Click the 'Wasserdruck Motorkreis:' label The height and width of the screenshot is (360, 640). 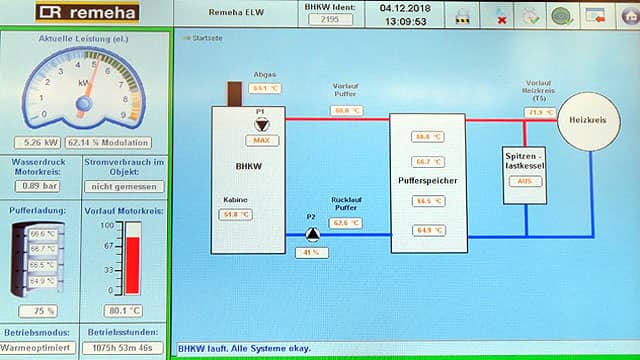pyautogui.click(x=38, y=167)
